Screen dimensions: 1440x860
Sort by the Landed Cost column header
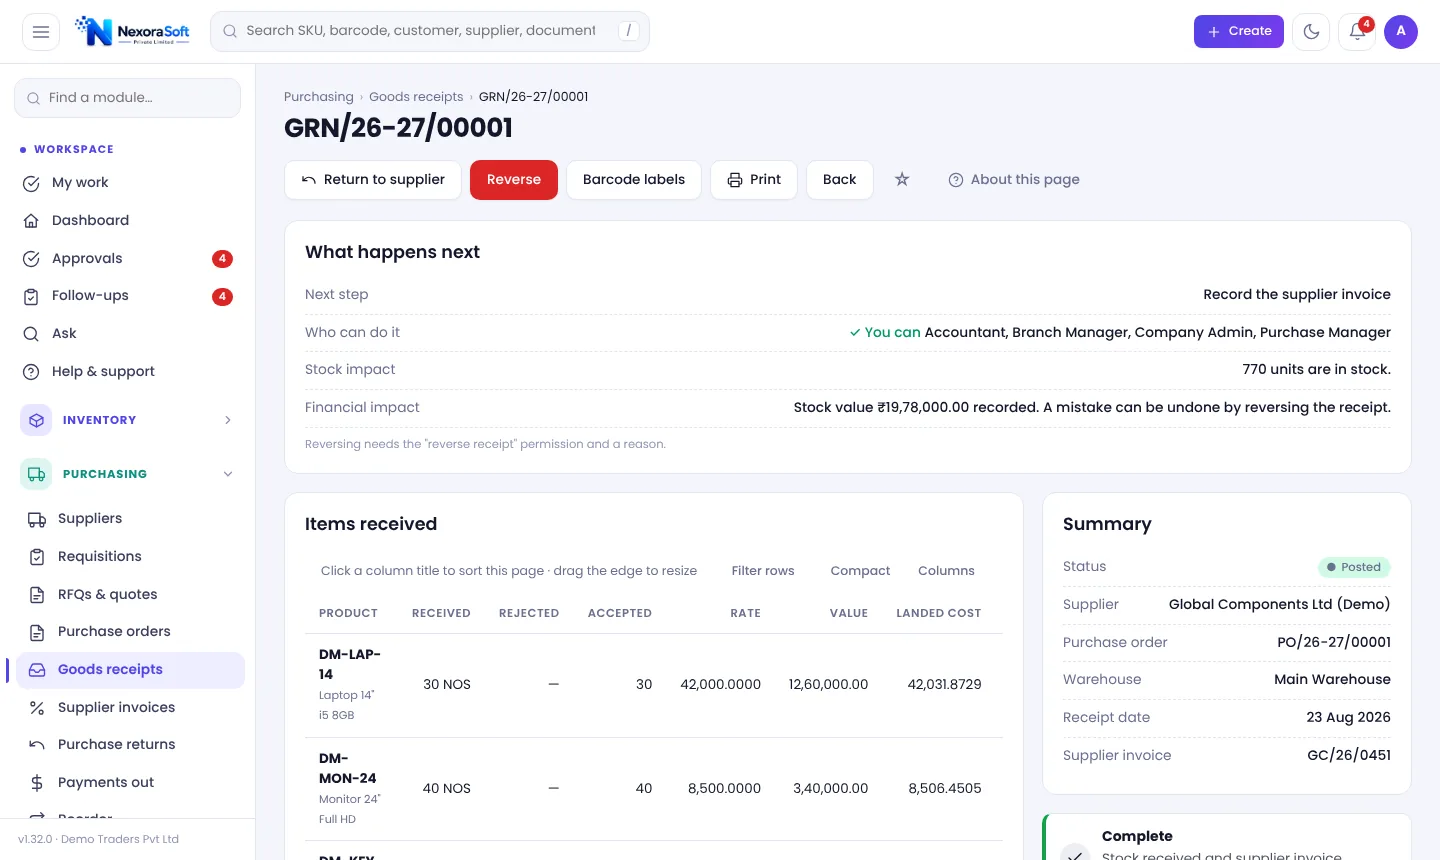point(939,613)
